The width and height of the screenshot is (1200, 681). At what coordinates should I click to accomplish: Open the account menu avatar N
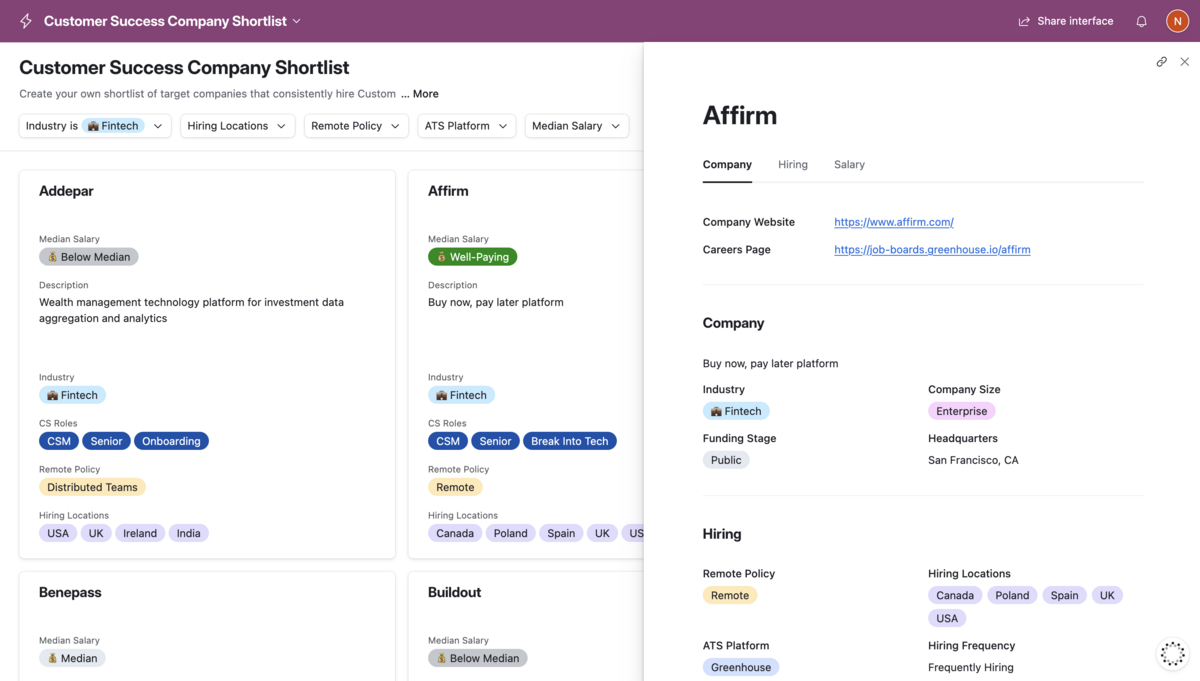point(1177,20)
